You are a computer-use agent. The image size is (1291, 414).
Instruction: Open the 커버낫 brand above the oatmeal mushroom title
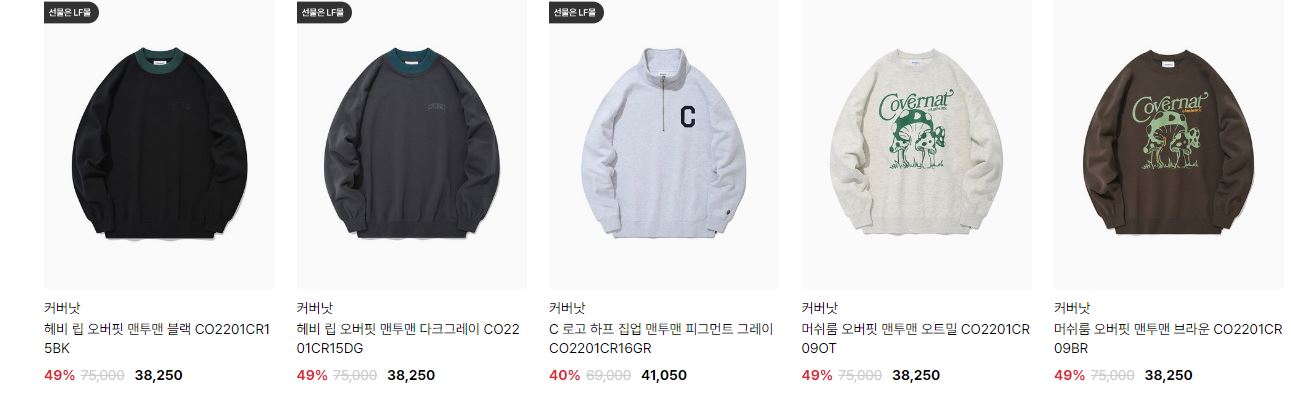(820, 308)
